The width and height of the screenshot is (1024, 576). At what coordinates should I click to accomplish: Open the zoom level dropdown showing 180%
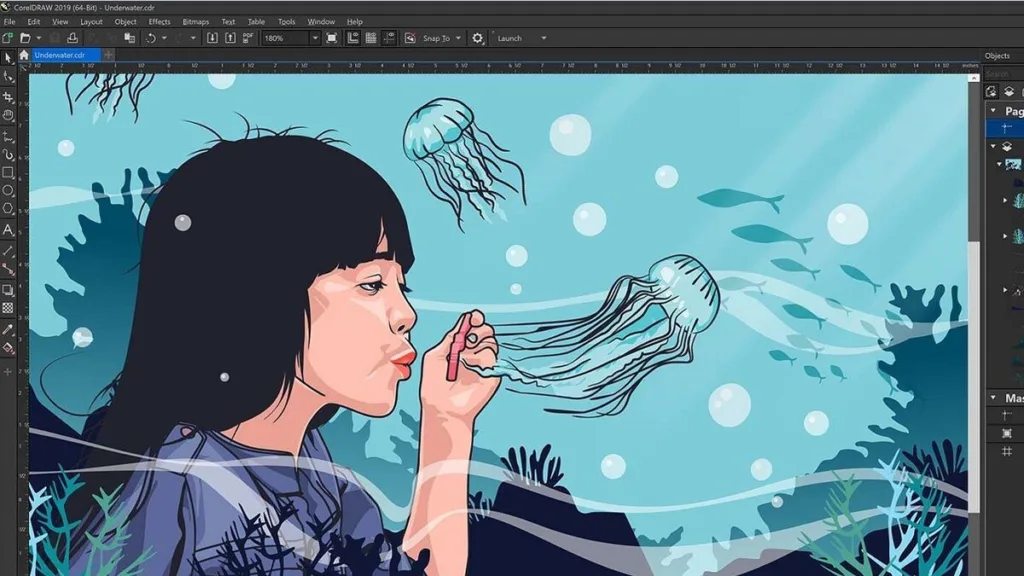tap(314, 38)
